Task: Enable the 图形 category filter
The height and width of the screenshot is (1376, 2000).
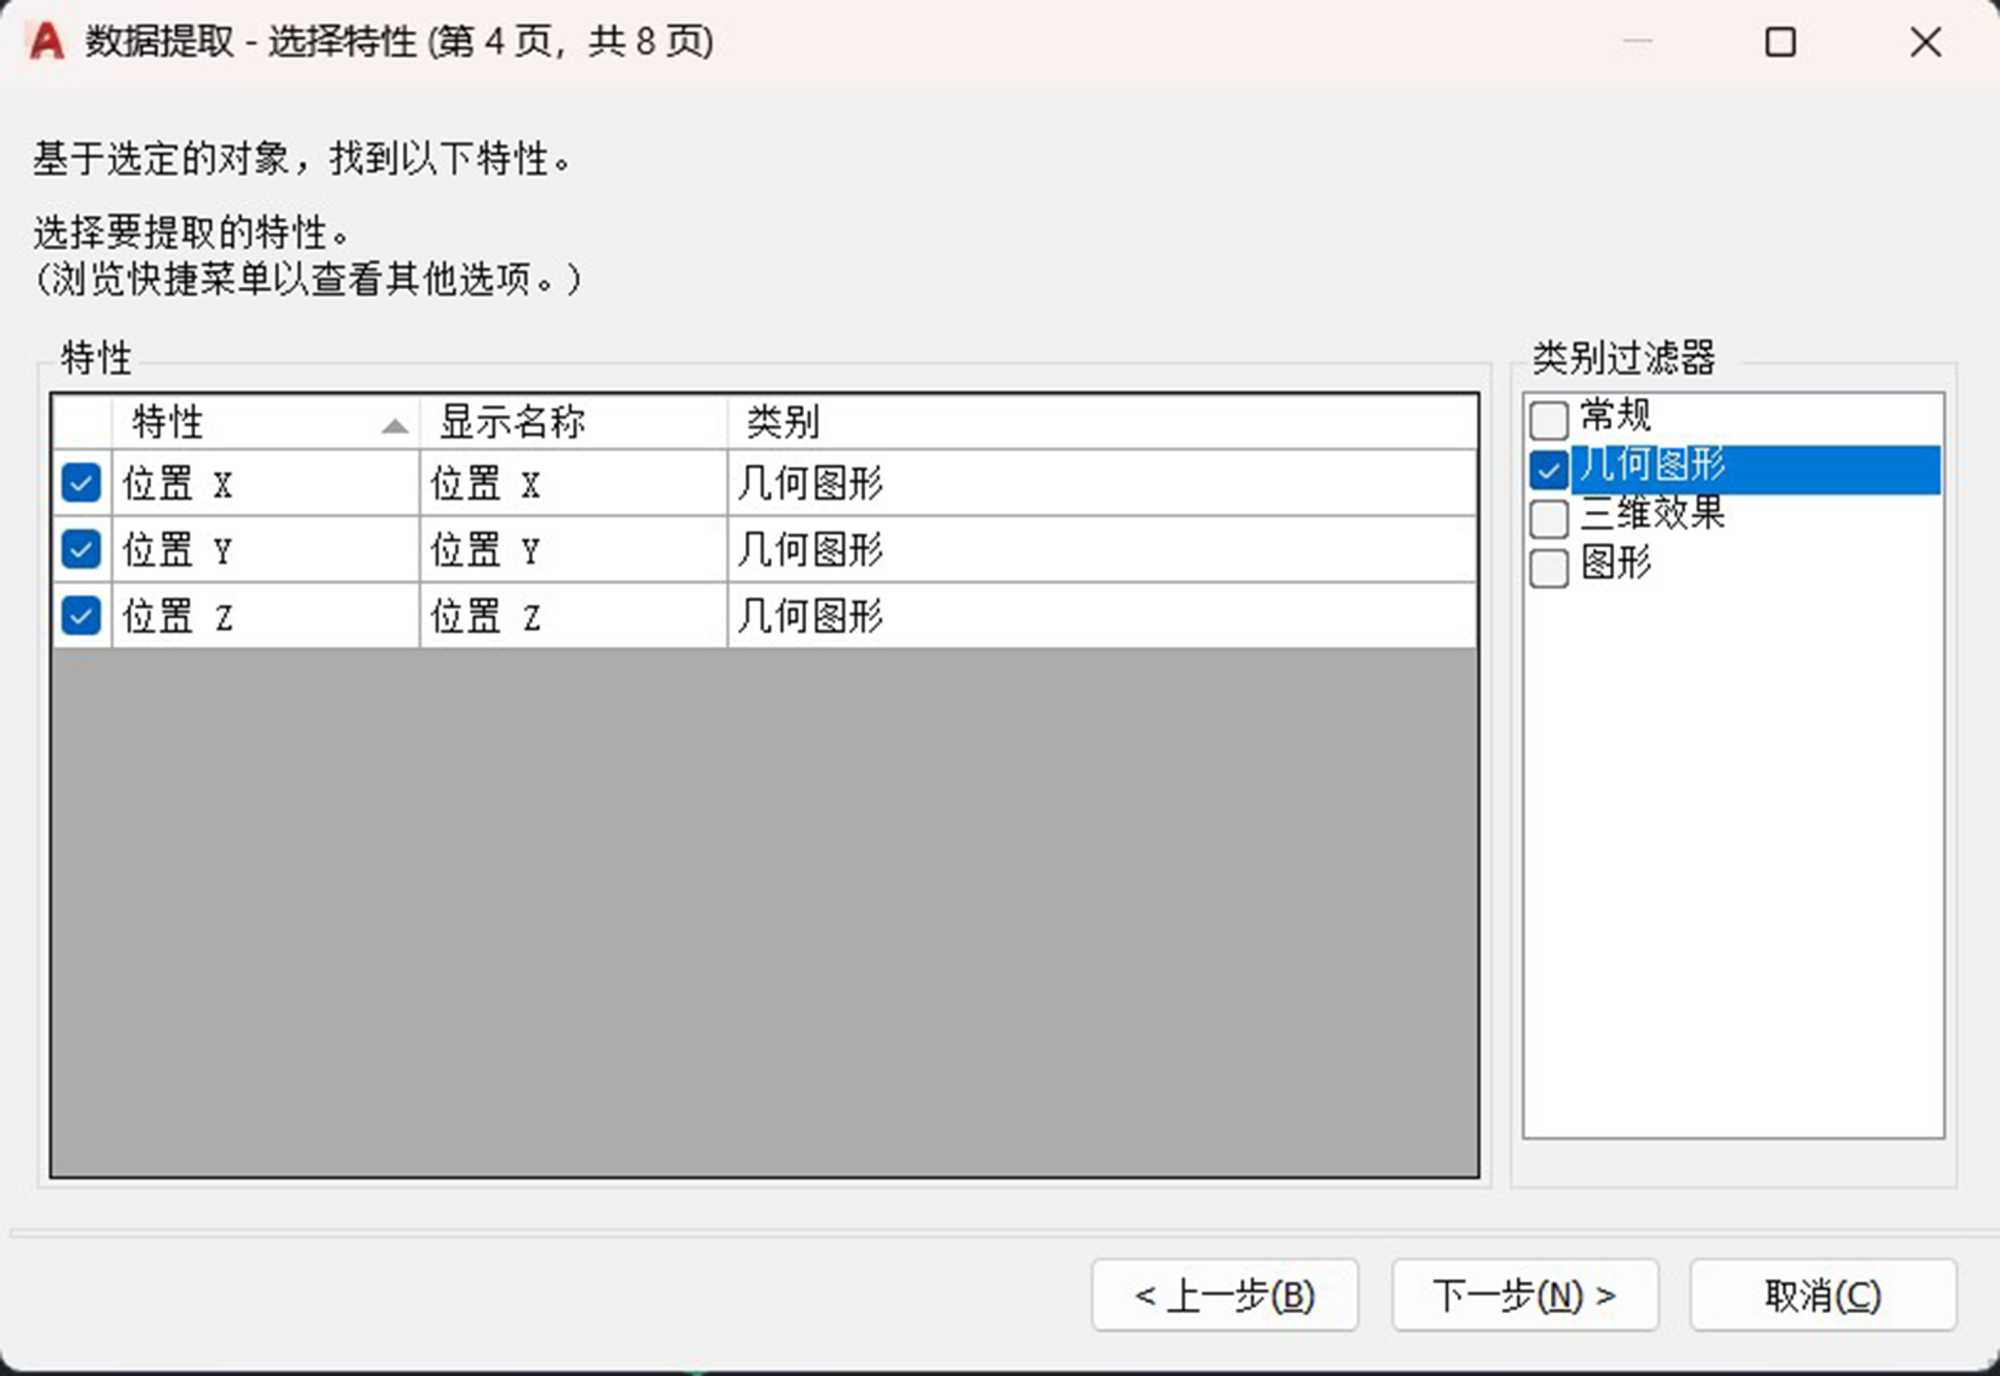Action: 1549,568
